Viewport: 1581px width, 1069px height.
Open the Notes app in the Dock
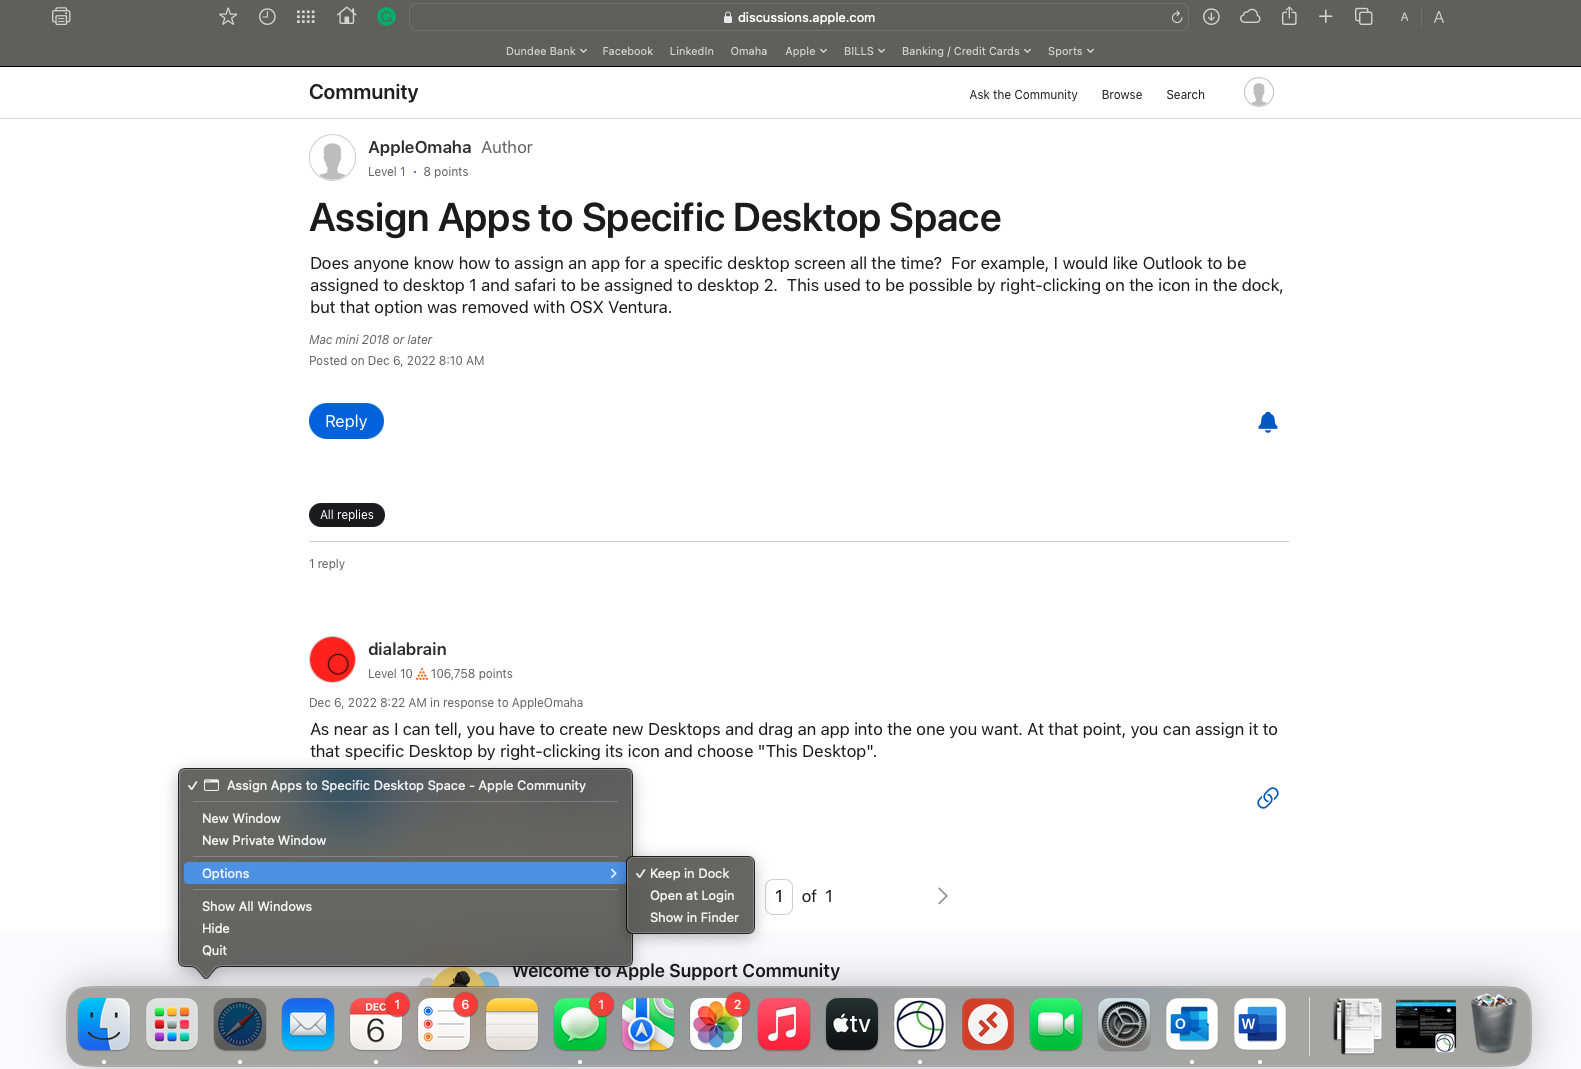click(x=512, y=1024)
